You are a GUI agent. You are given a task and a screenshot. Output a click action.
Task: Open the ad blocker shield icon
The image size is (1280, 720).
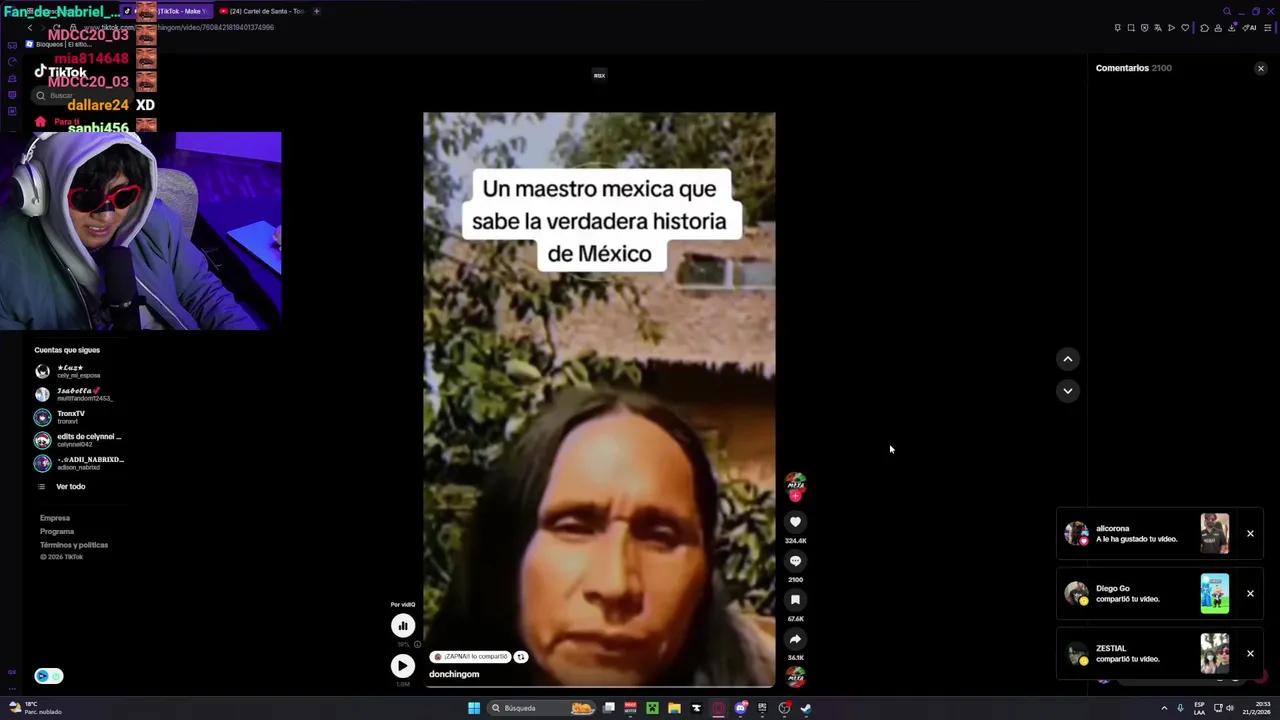[x=1145, y=28]
